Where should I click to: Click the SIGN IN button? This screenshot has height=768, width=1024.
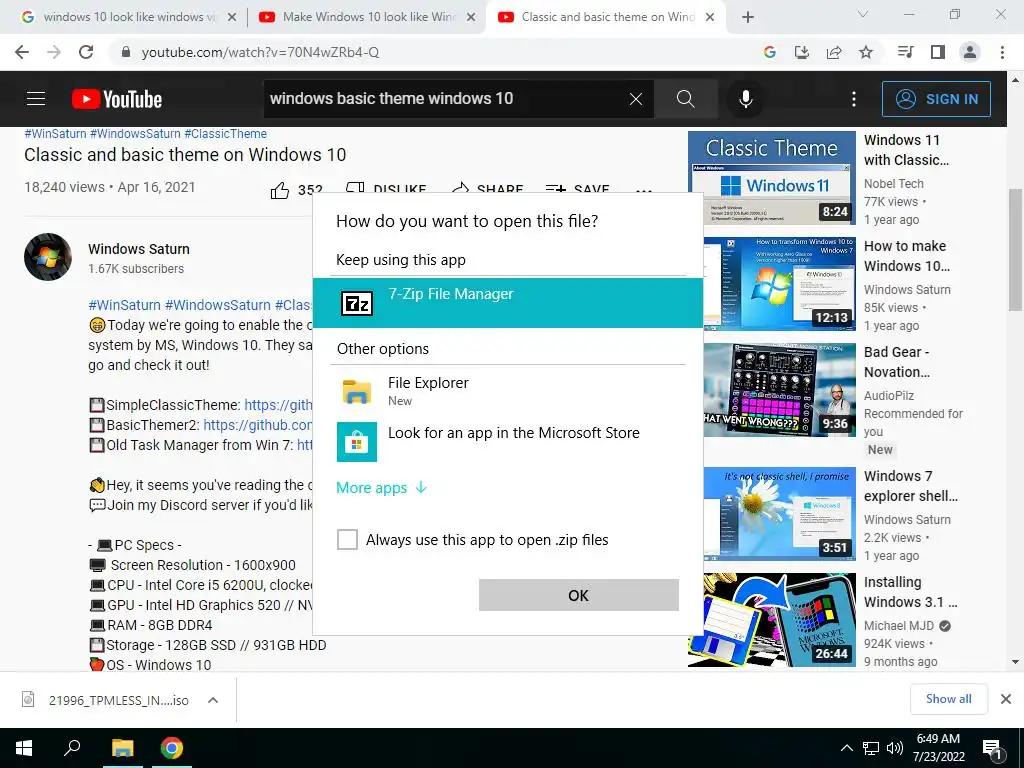(x=936, y=99)
